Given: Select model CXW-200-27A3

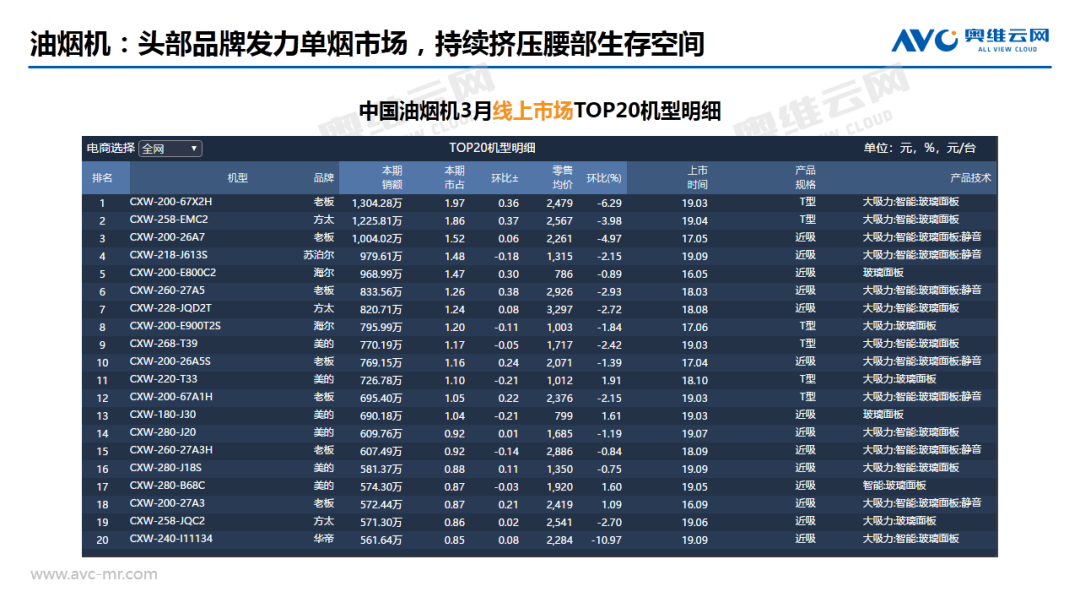Looking at the screenshot, I should pyautogui.click(x=167, y=504).
